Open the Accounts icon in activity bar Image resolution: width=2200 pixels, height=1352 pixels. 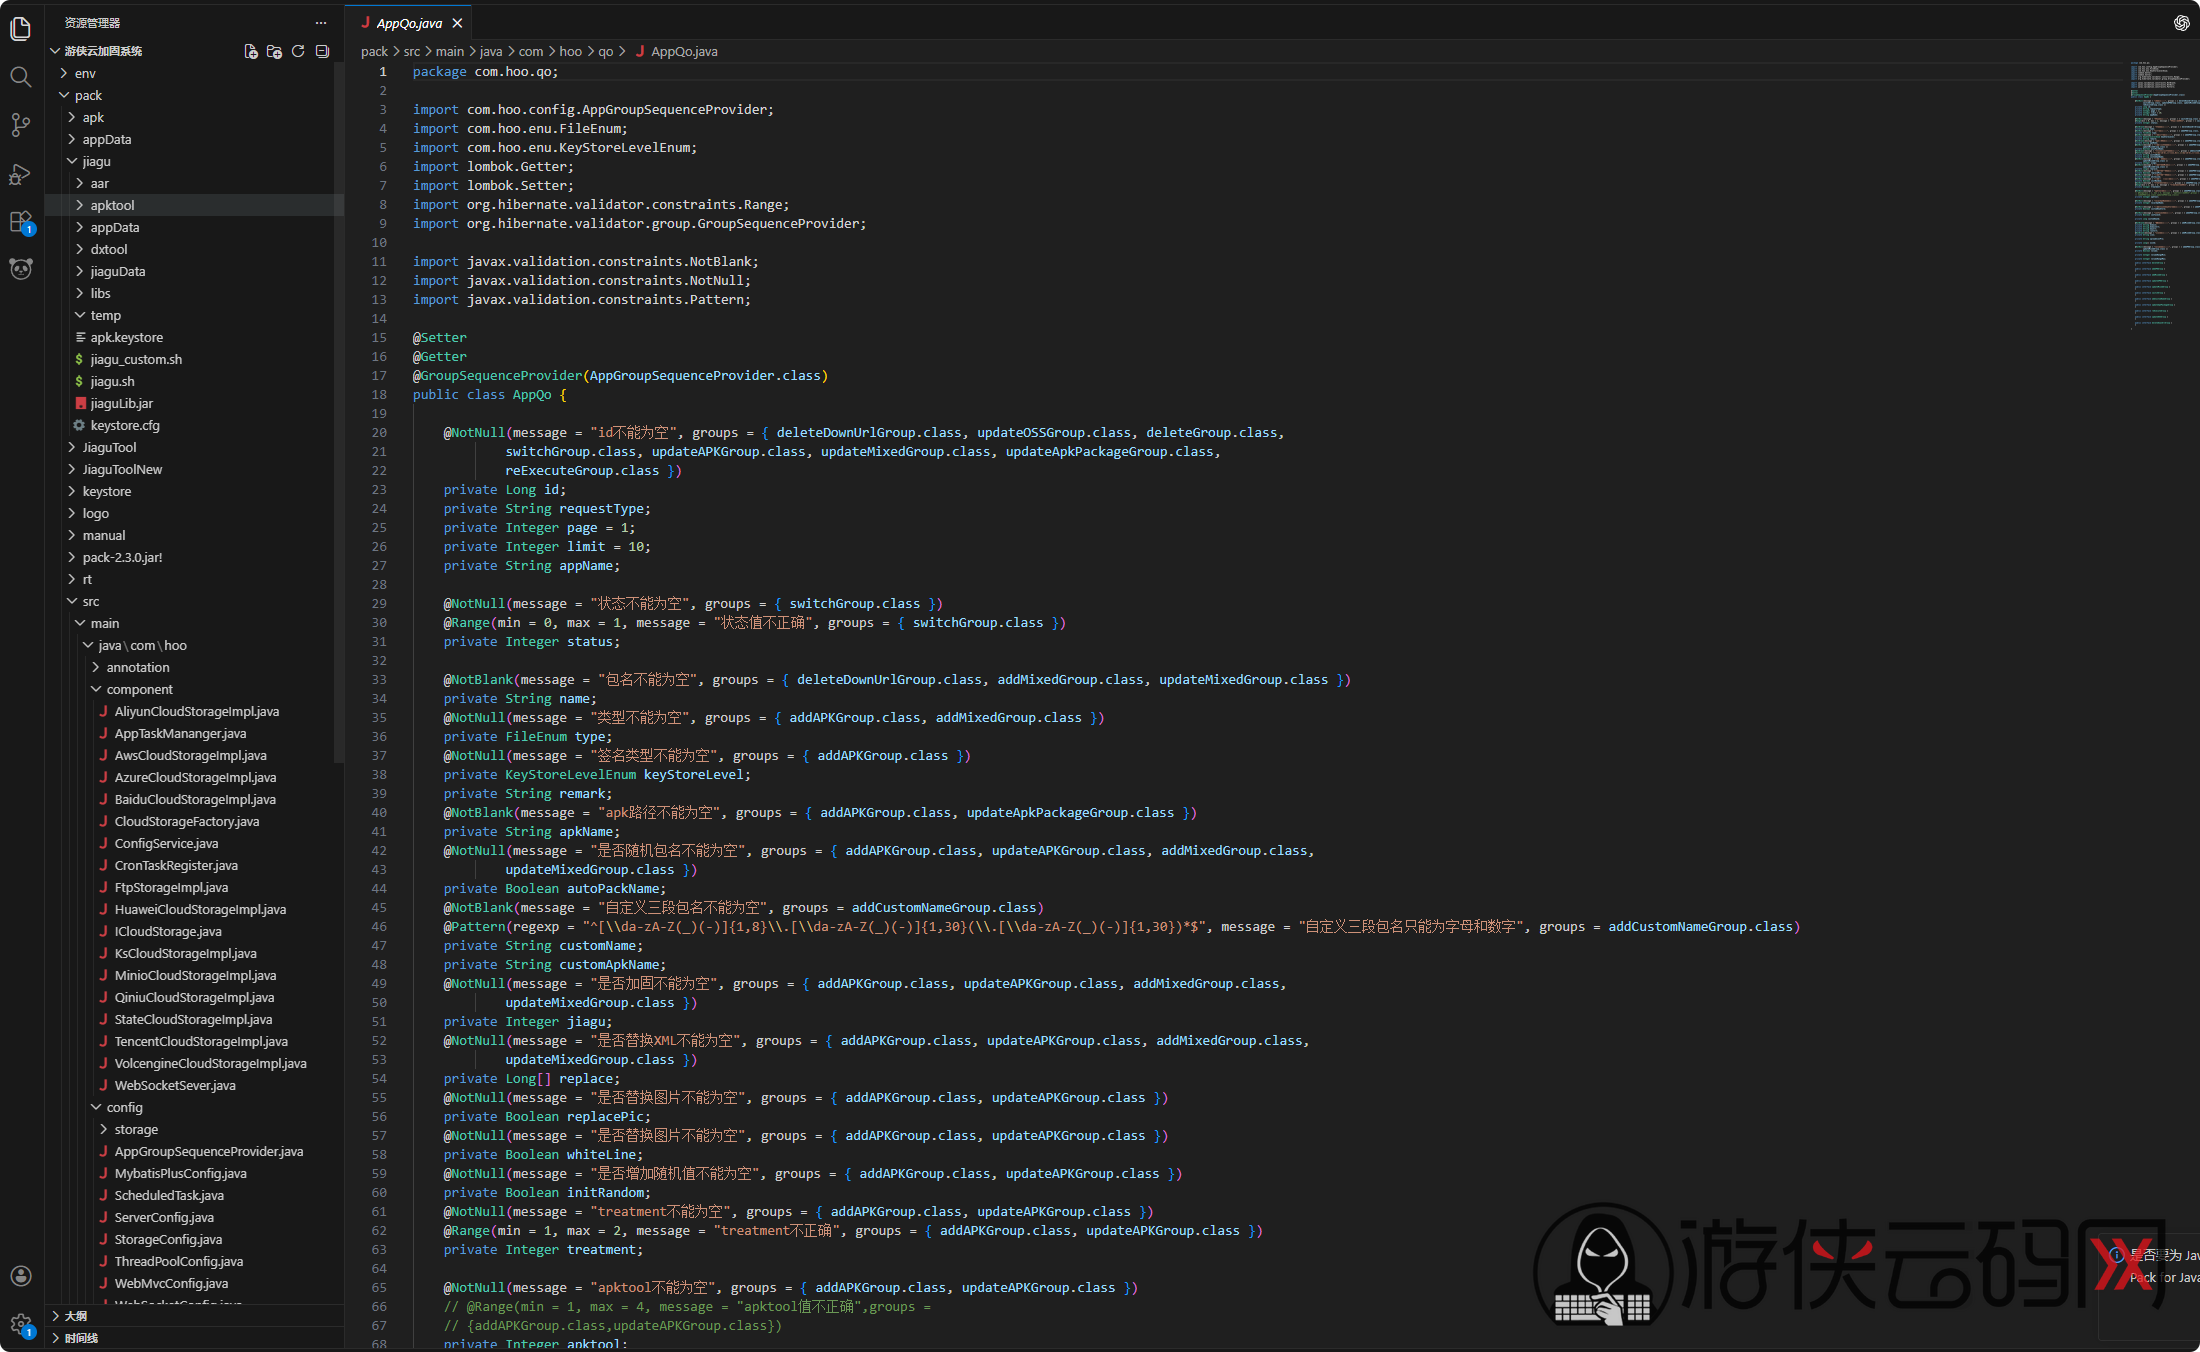(20, 1276)
